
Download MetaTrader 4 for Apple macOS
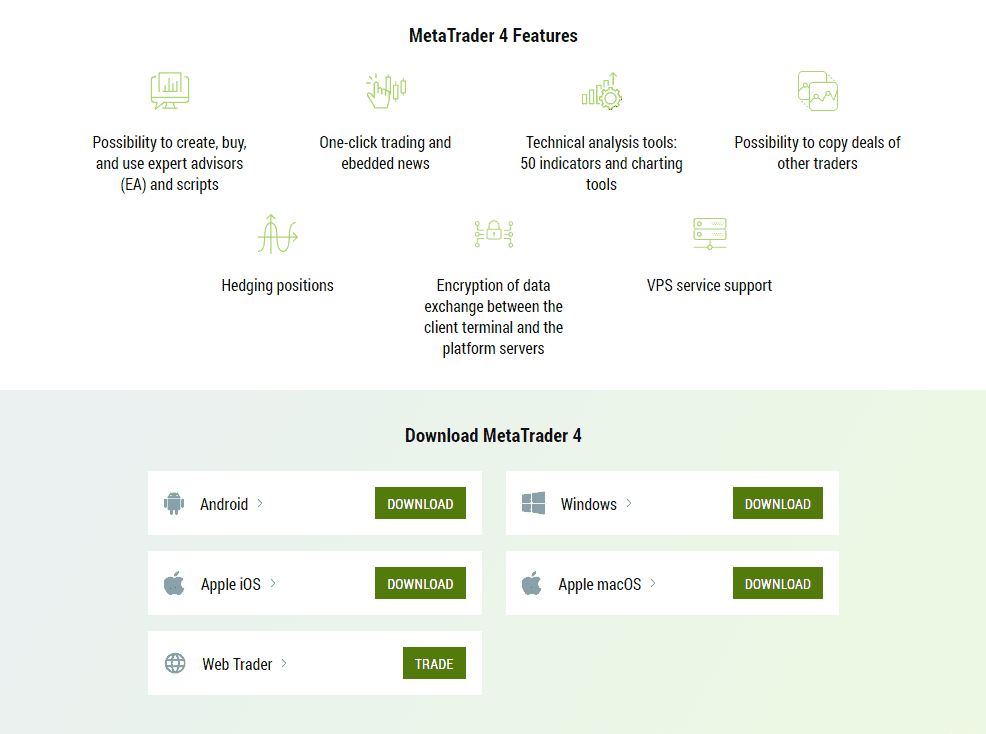[x=778, y=583]
